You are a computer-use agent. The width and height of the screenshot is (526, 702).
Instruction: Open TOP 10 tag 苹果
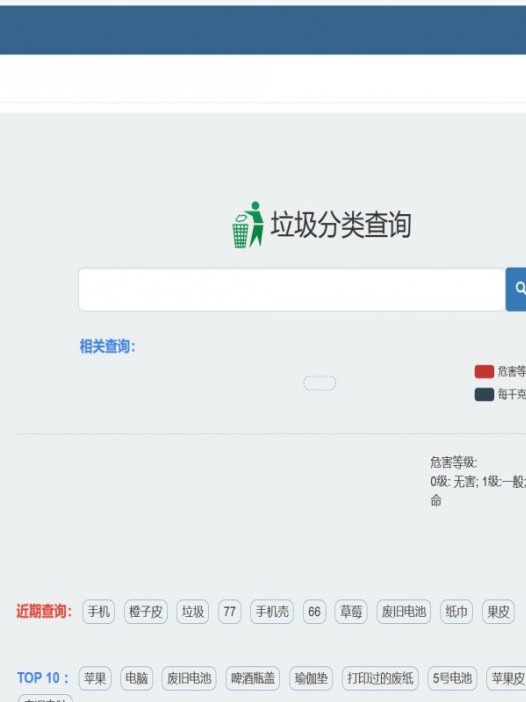pos(95,678)
